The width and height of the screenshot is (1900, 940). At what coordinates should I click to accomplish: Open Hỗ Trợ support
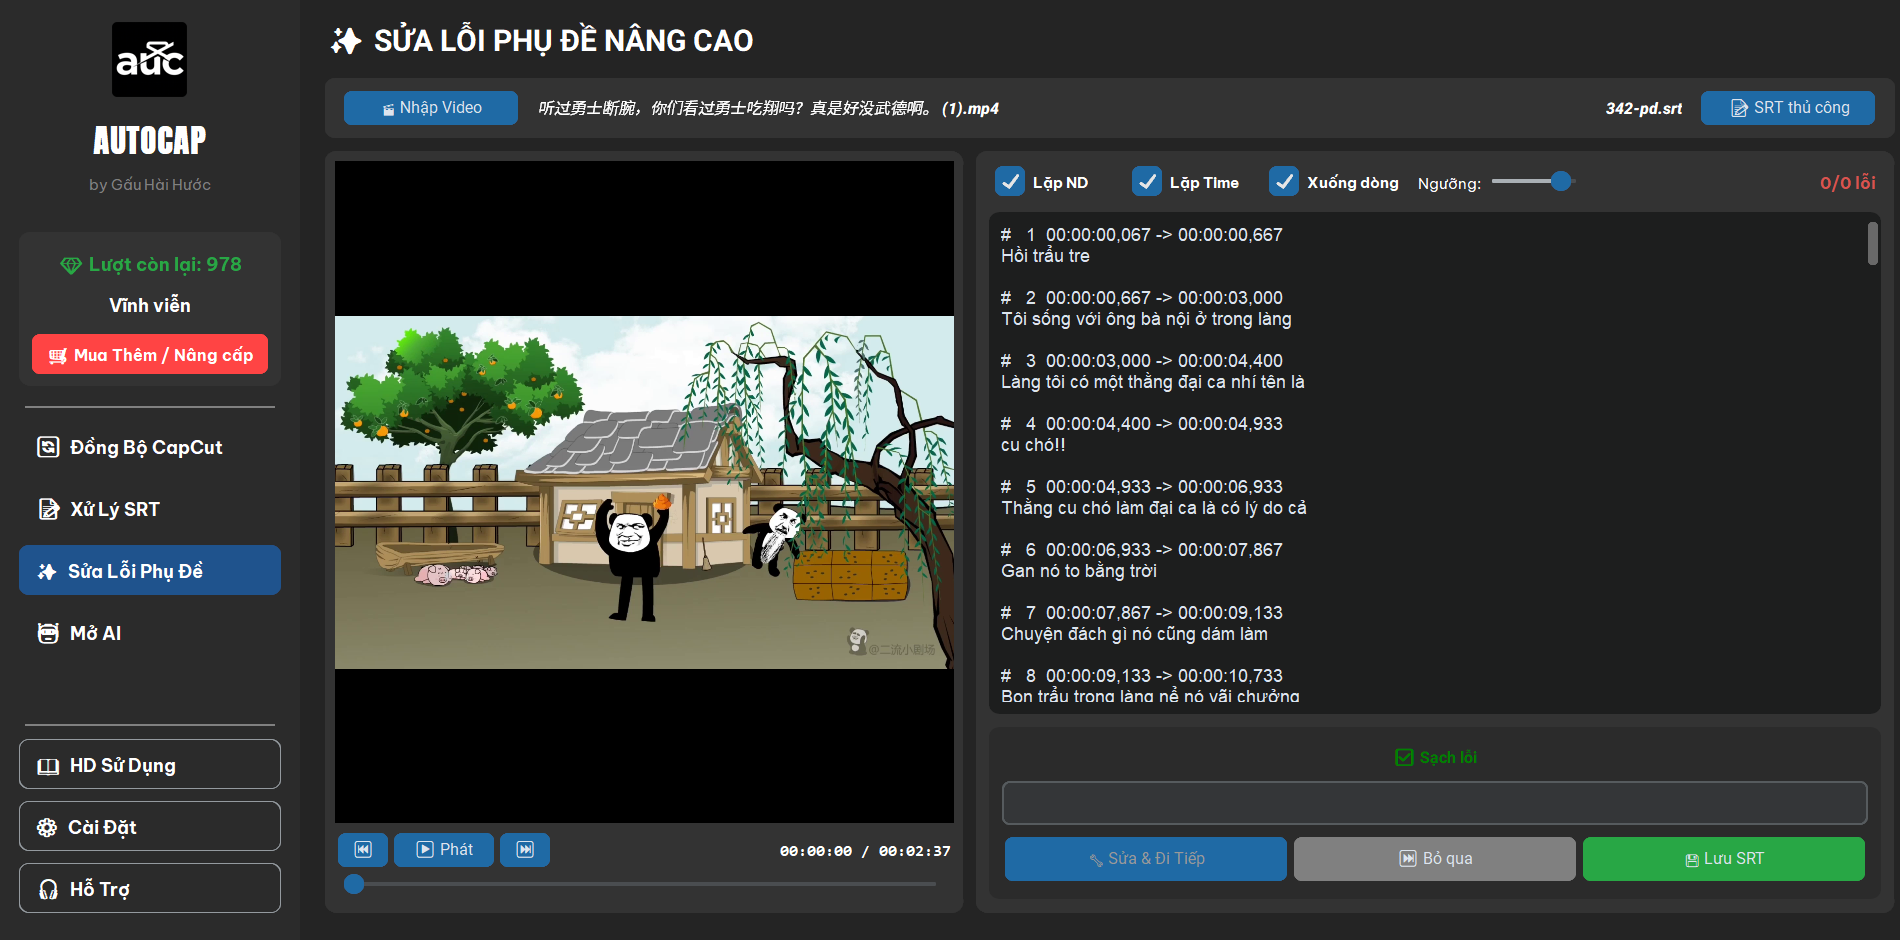[150, 889]
